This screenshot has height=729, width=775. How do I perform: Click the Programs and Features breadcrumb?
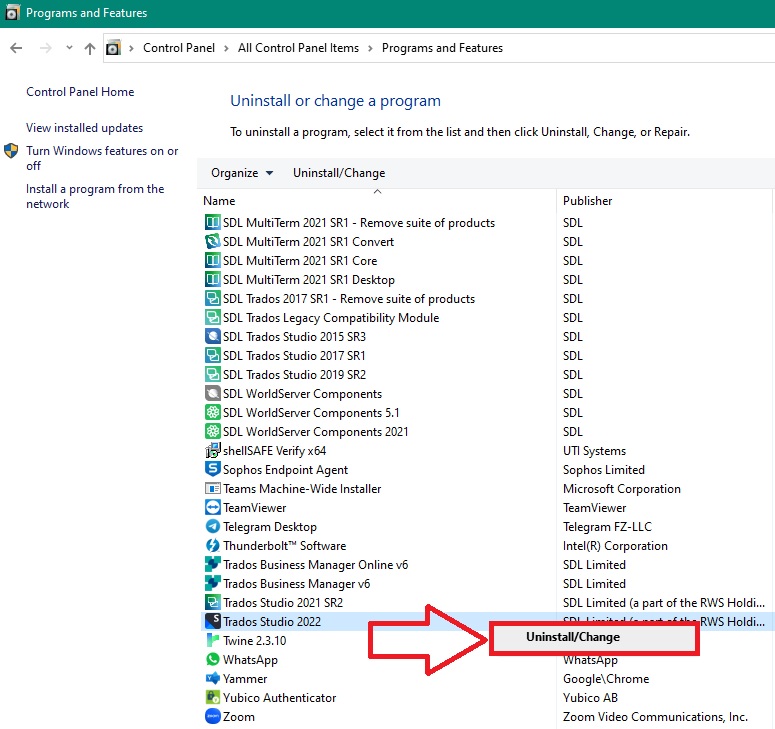tap(442, 48)
